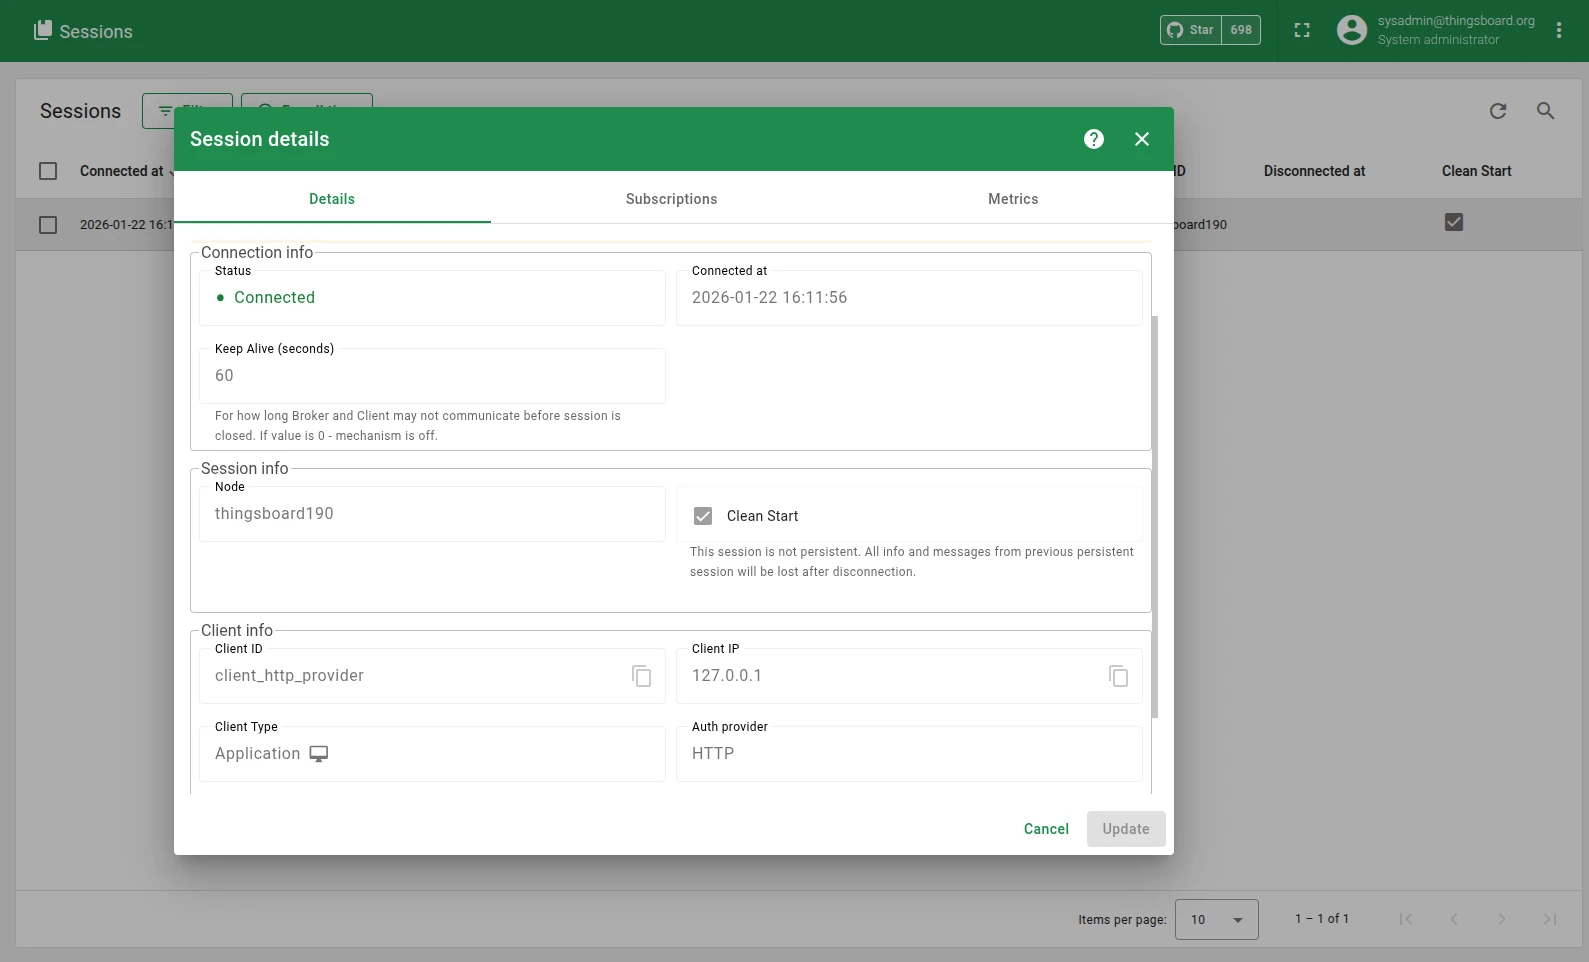Screen dimensions: 1589x962
Task: Copy the Client IP value
Action: (1119, 676)
